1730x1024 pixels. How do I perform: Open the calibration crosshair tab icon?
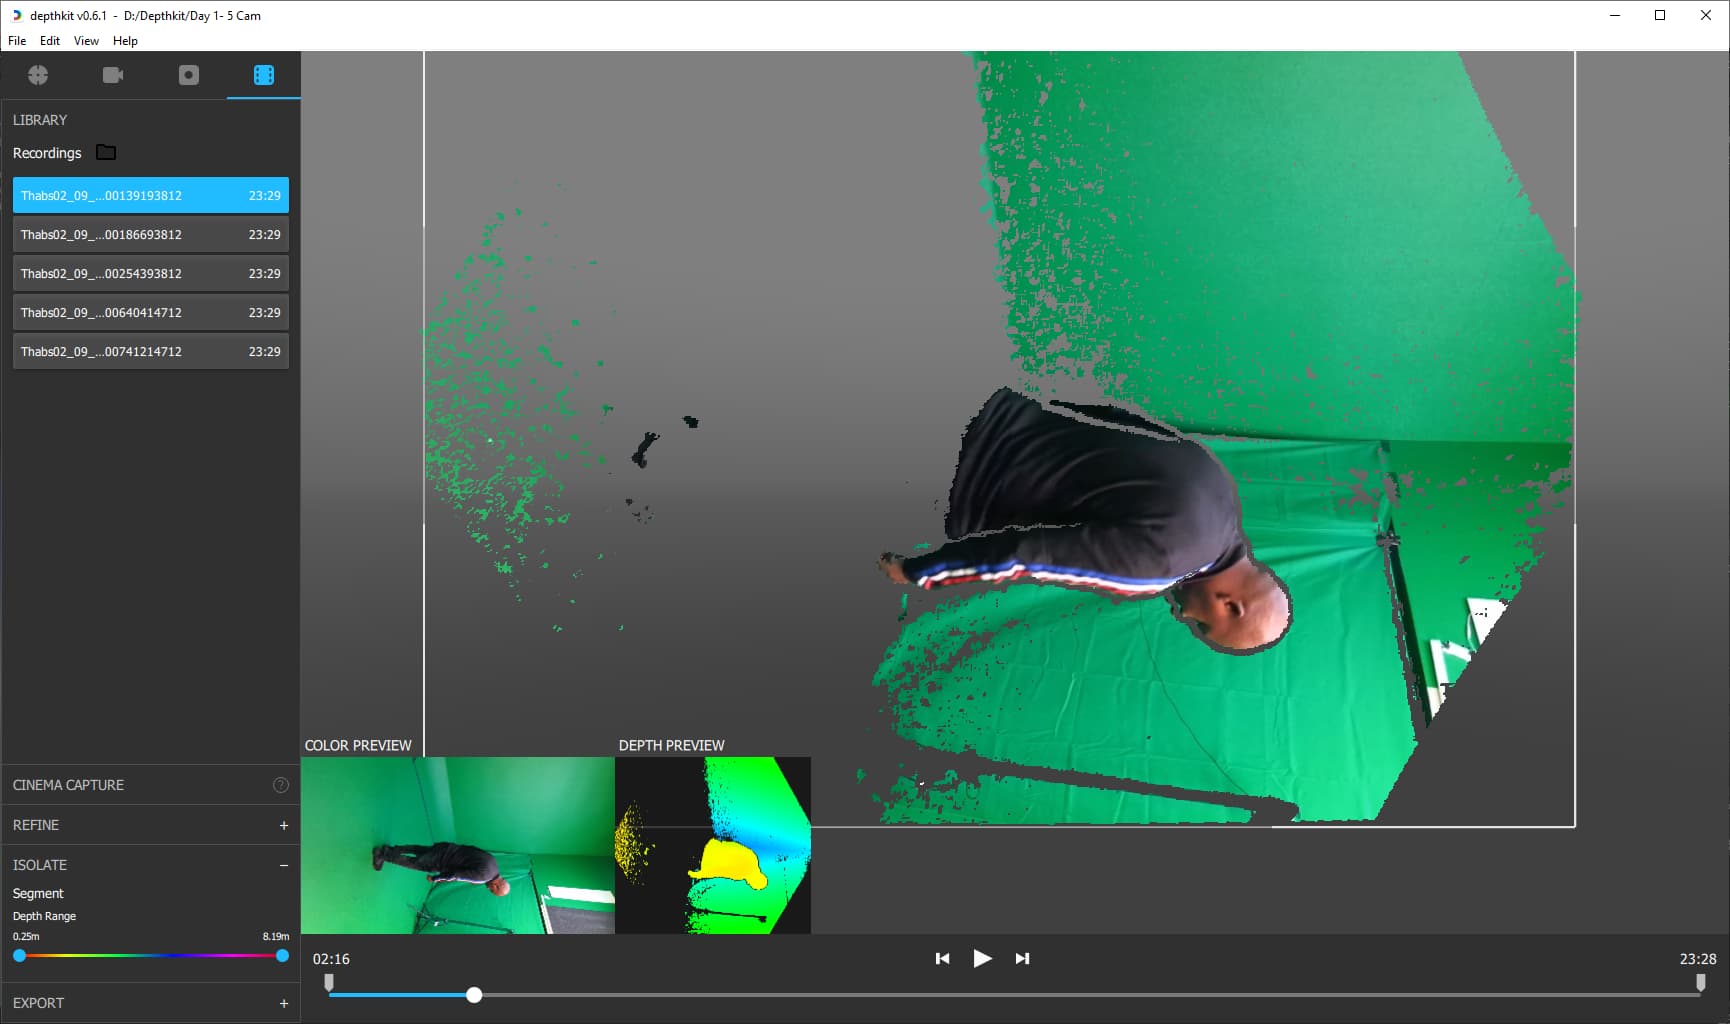point(38,75)
